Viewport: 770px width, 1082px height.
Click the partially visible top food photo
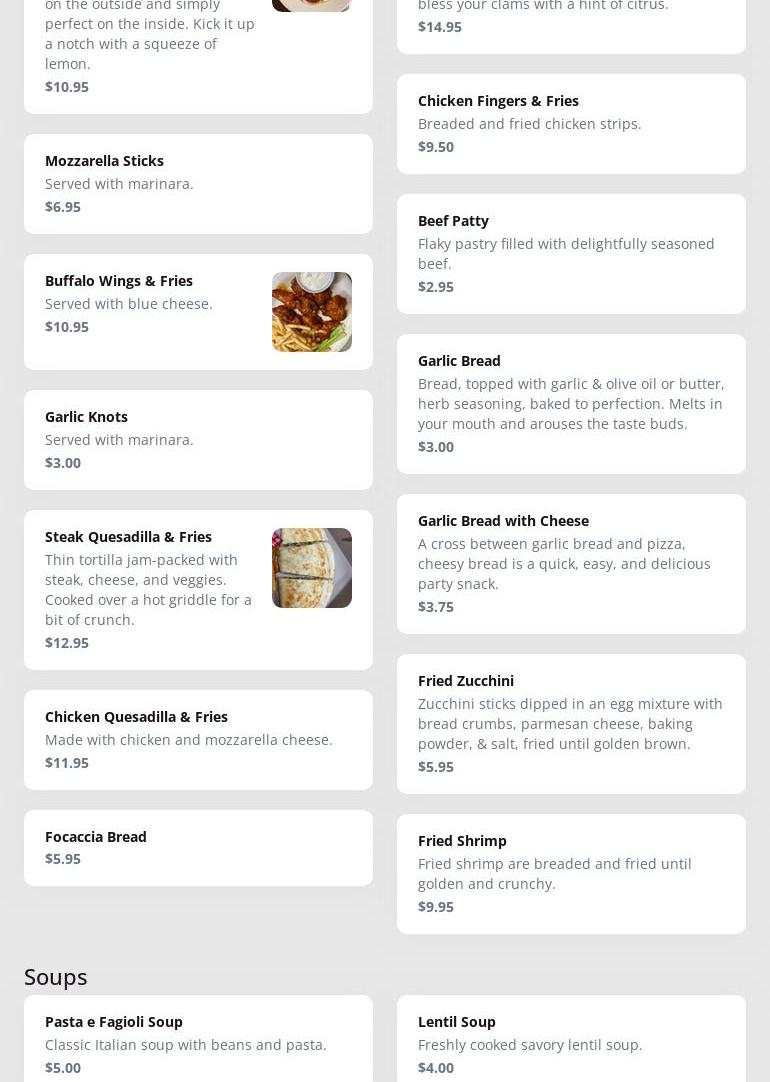click(x=312, y=5)
